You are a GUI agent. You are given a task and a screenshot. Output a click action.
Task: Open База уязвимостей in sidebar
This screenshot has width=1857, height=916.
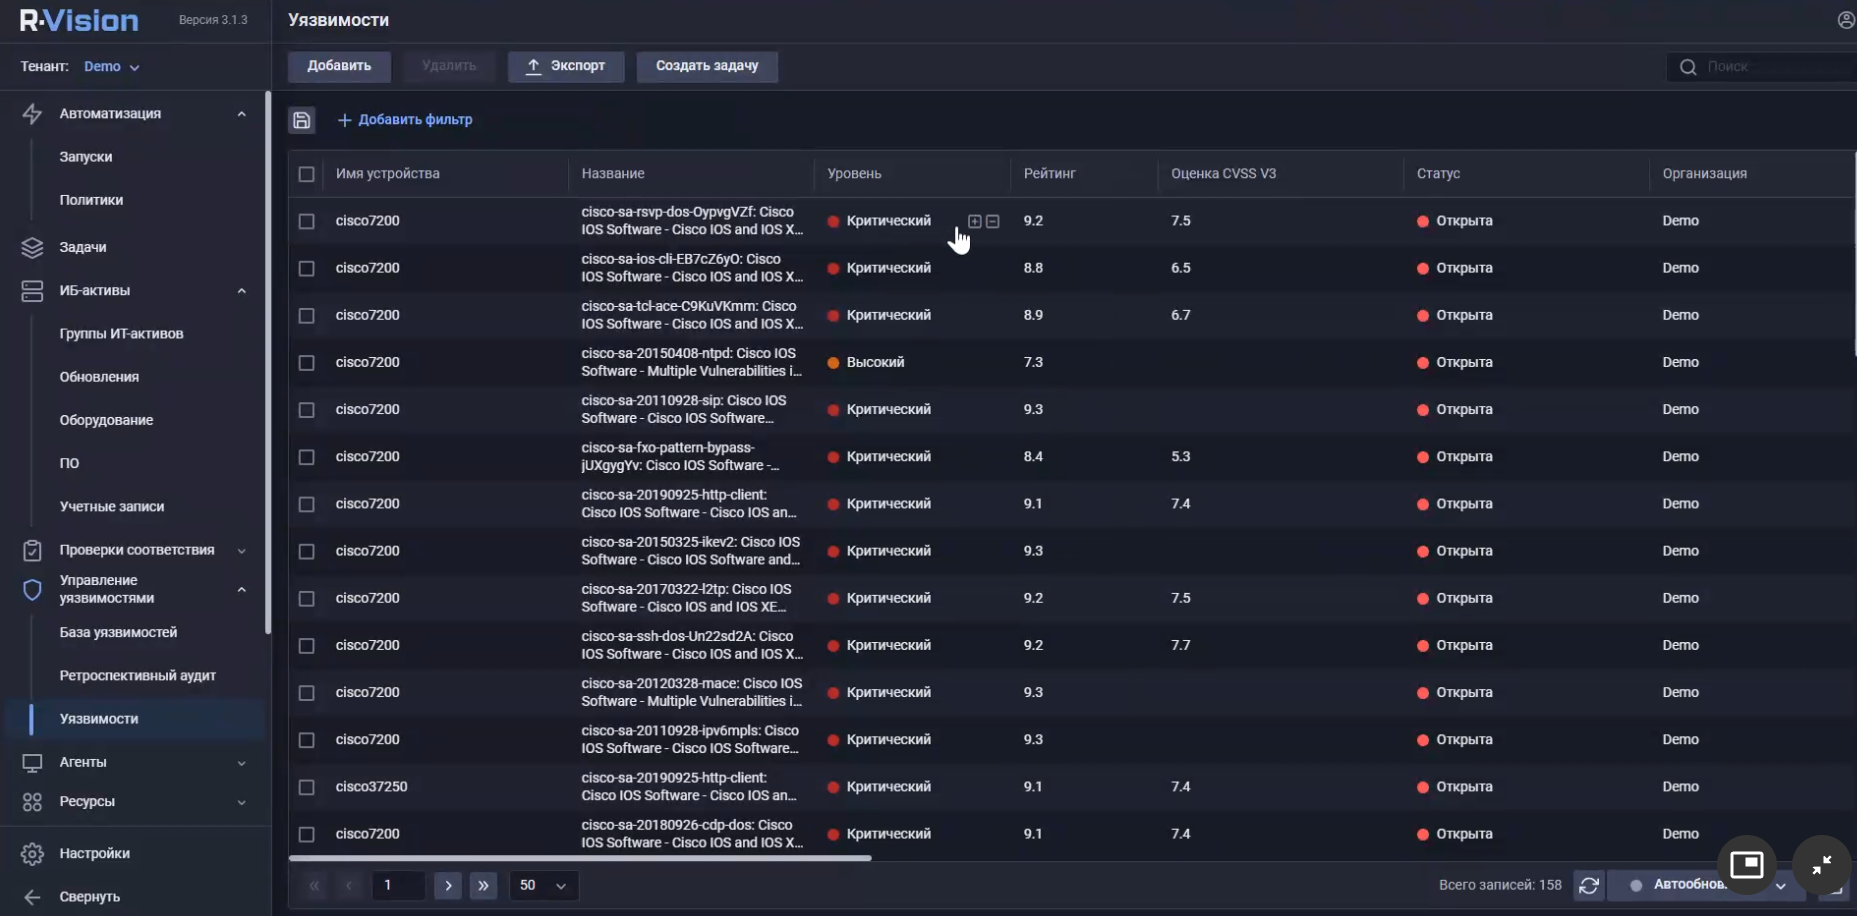pyautogui.click(x=118, y=632)
